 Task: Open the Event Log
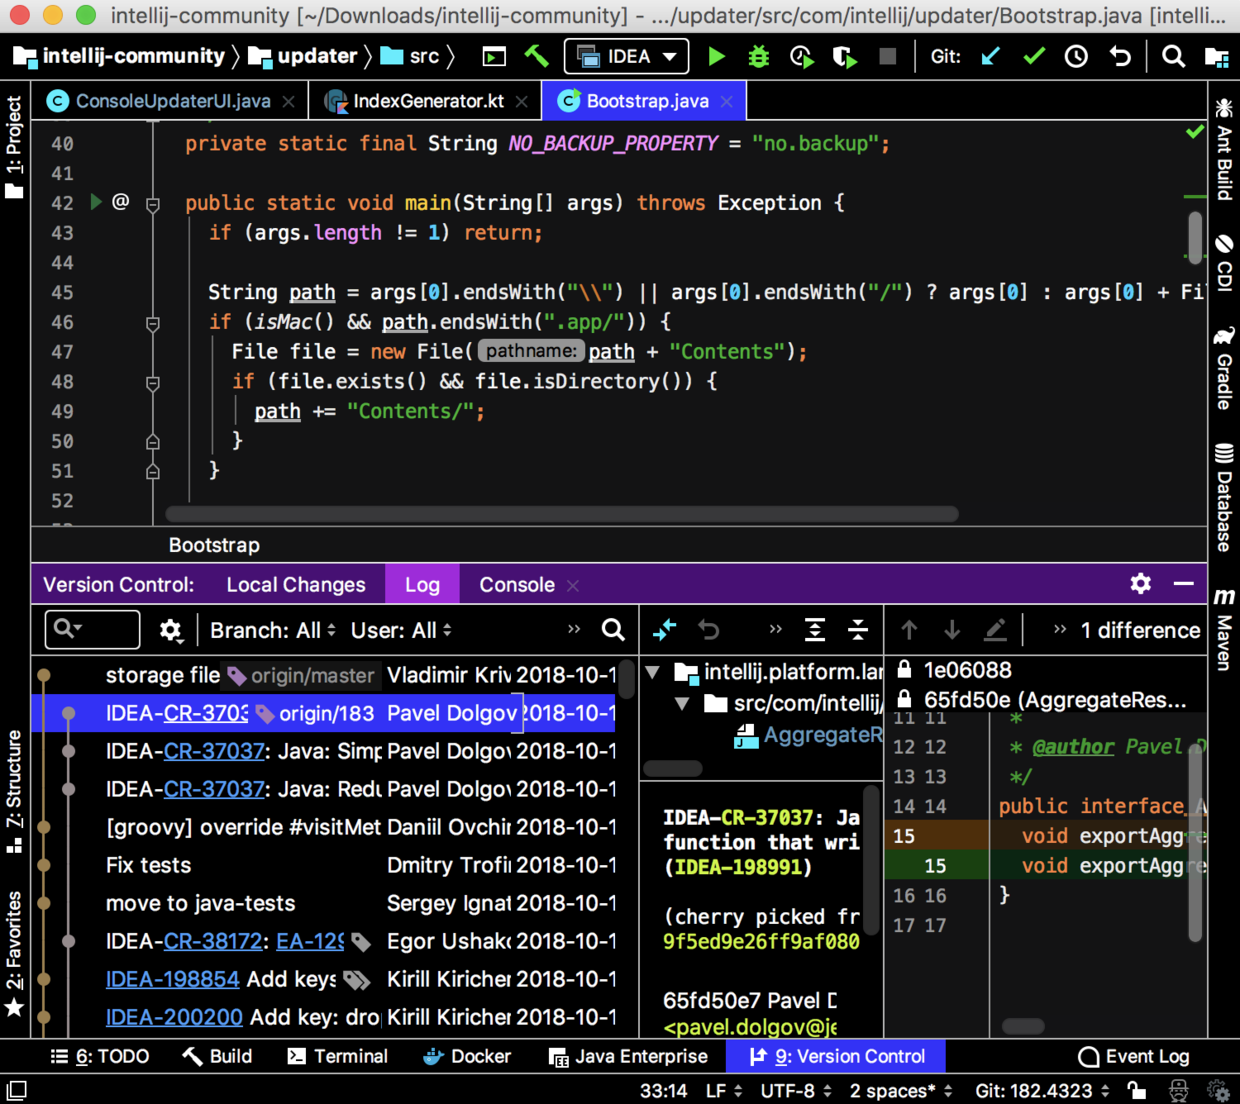(1134, 1056)
